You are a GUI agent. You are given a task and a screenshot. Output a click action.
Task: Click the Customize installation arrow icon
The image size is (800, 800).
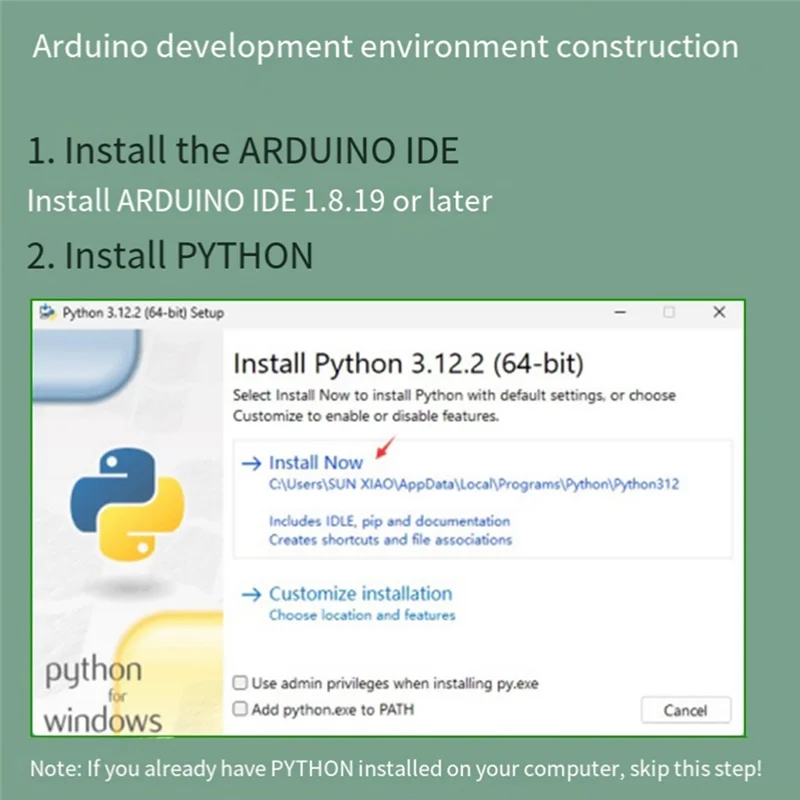(x=252, y=594)
